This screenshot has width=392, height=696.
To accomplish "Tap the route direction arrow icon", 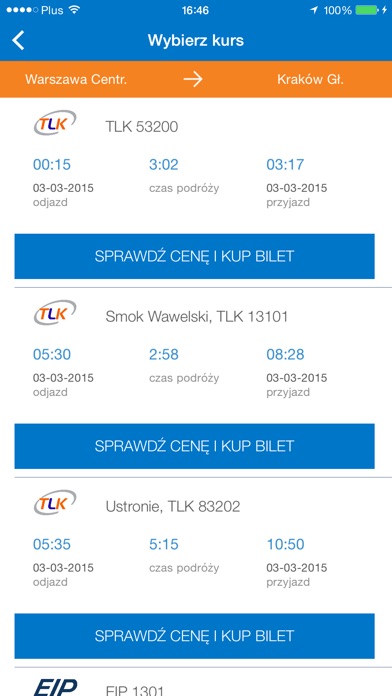I will click(x=193, y=79).
